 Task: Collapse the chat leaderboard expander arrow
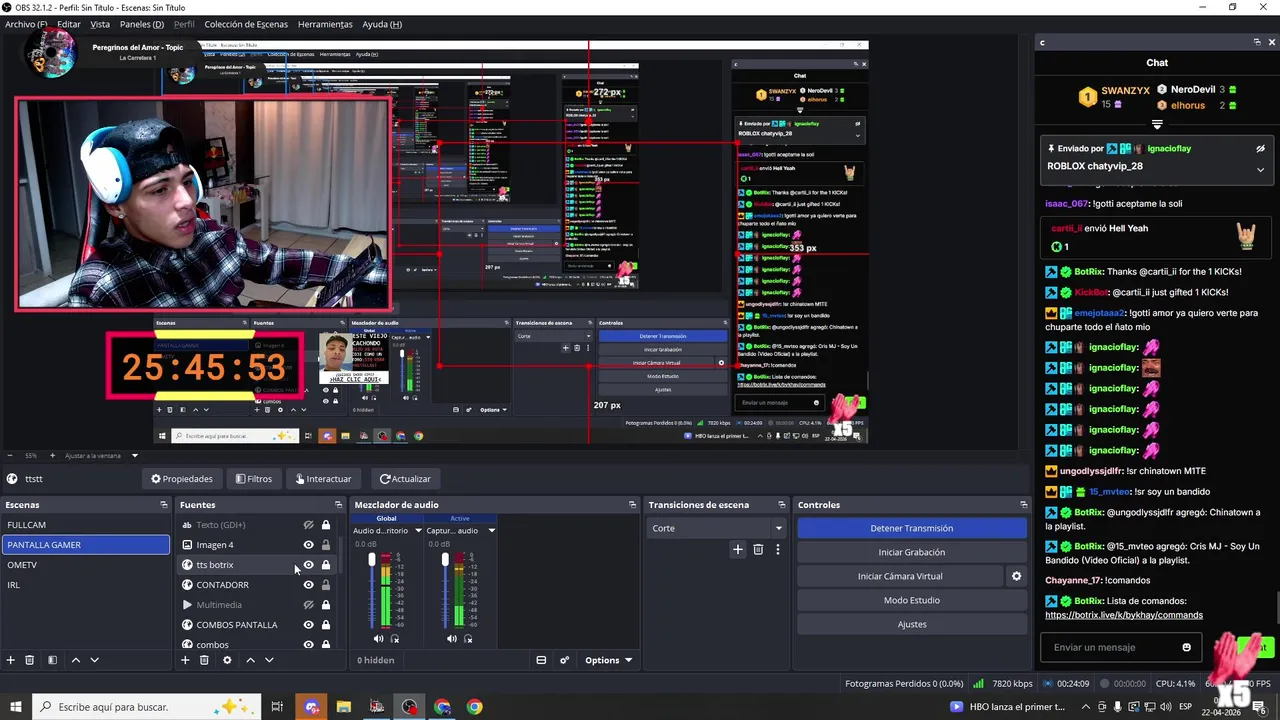[x=1157, y=125]
